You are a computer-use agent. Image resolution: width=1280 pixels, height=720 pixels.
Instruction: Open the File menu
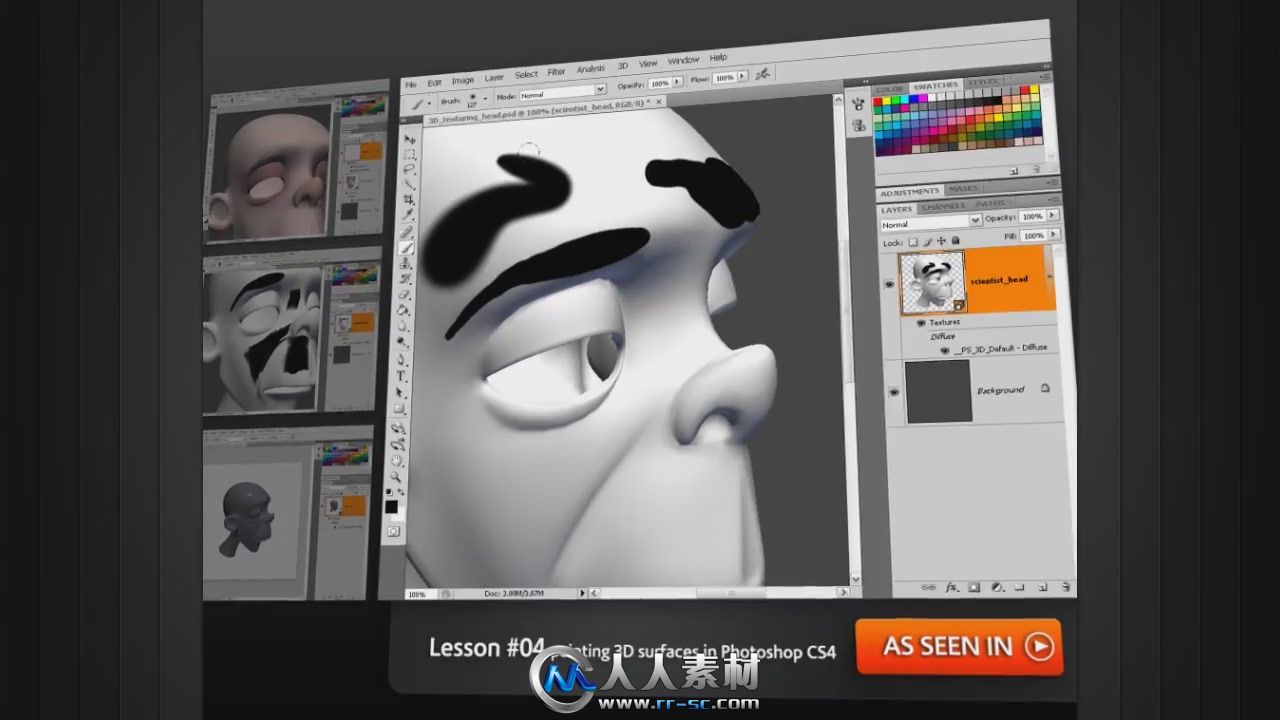pos(411,85)
